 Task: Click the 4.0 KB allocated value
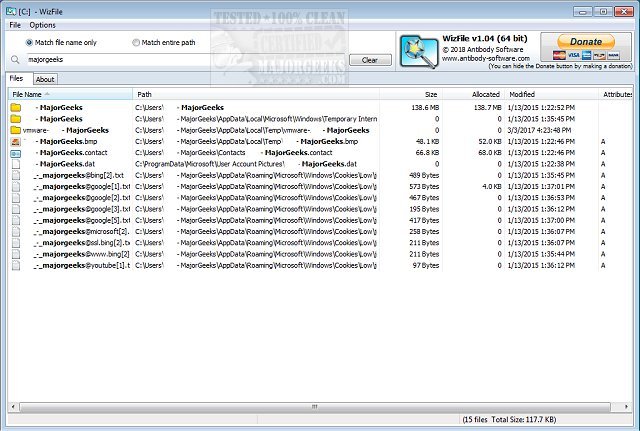[491, 187]
